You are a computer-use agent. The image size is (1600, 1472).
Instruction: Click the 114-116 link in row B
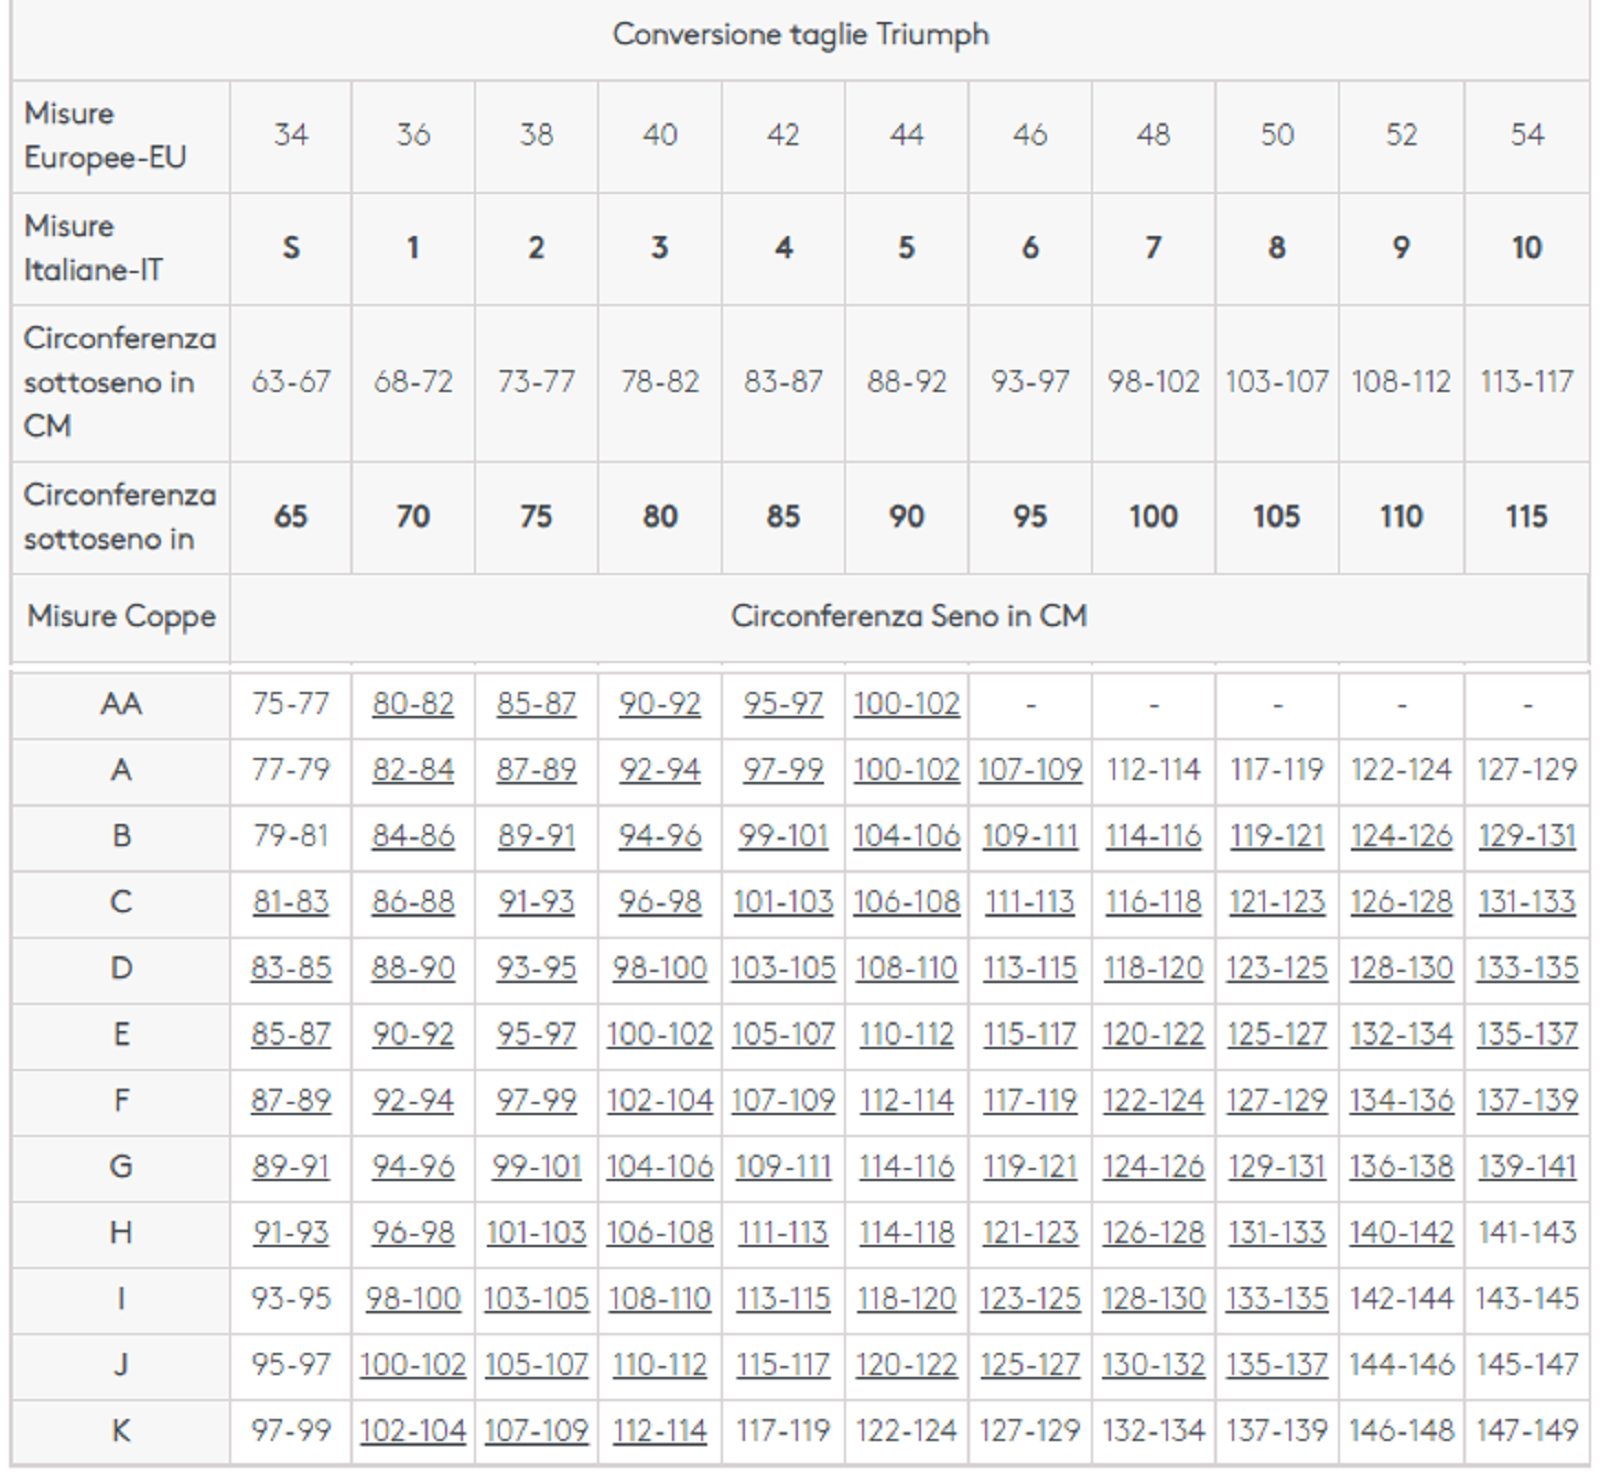click(x=1153, y=836)
